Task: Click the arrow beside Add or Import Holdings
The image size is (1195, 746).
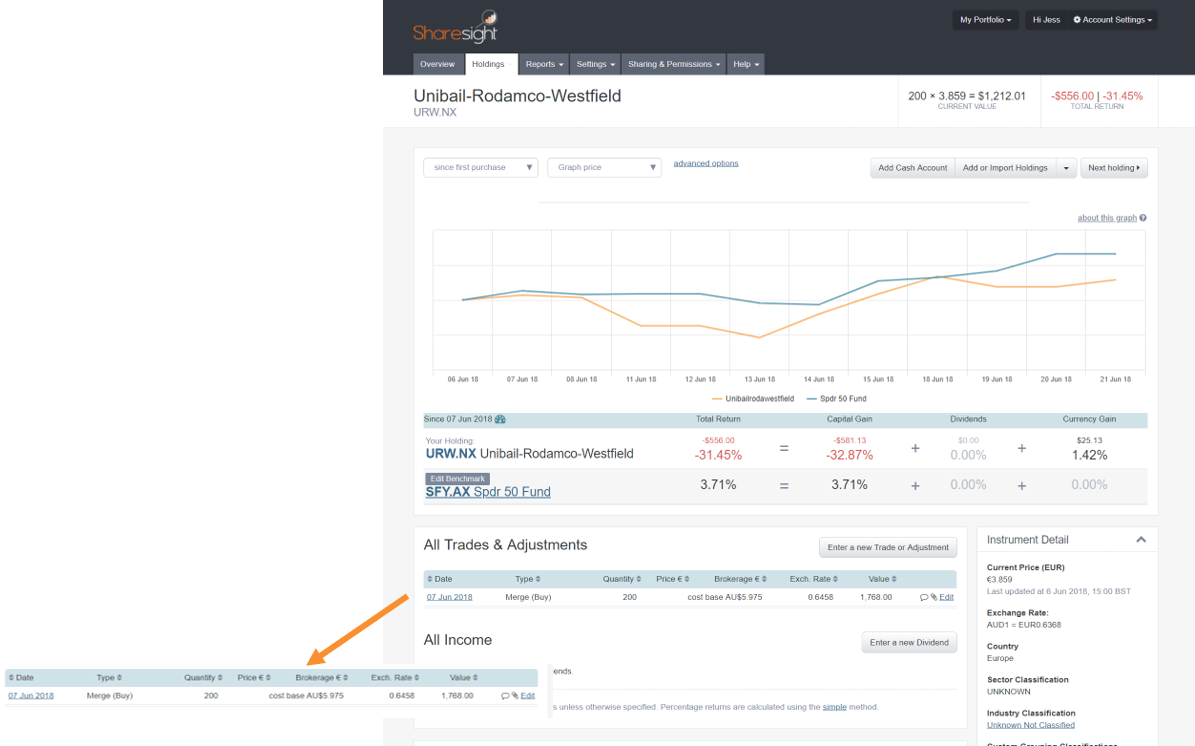Action: click(x=1066, y=168)
